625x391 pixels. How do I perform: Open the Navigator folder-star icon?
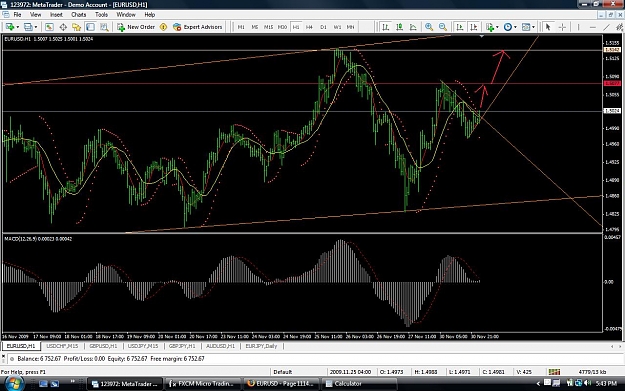tap(77, 27)
